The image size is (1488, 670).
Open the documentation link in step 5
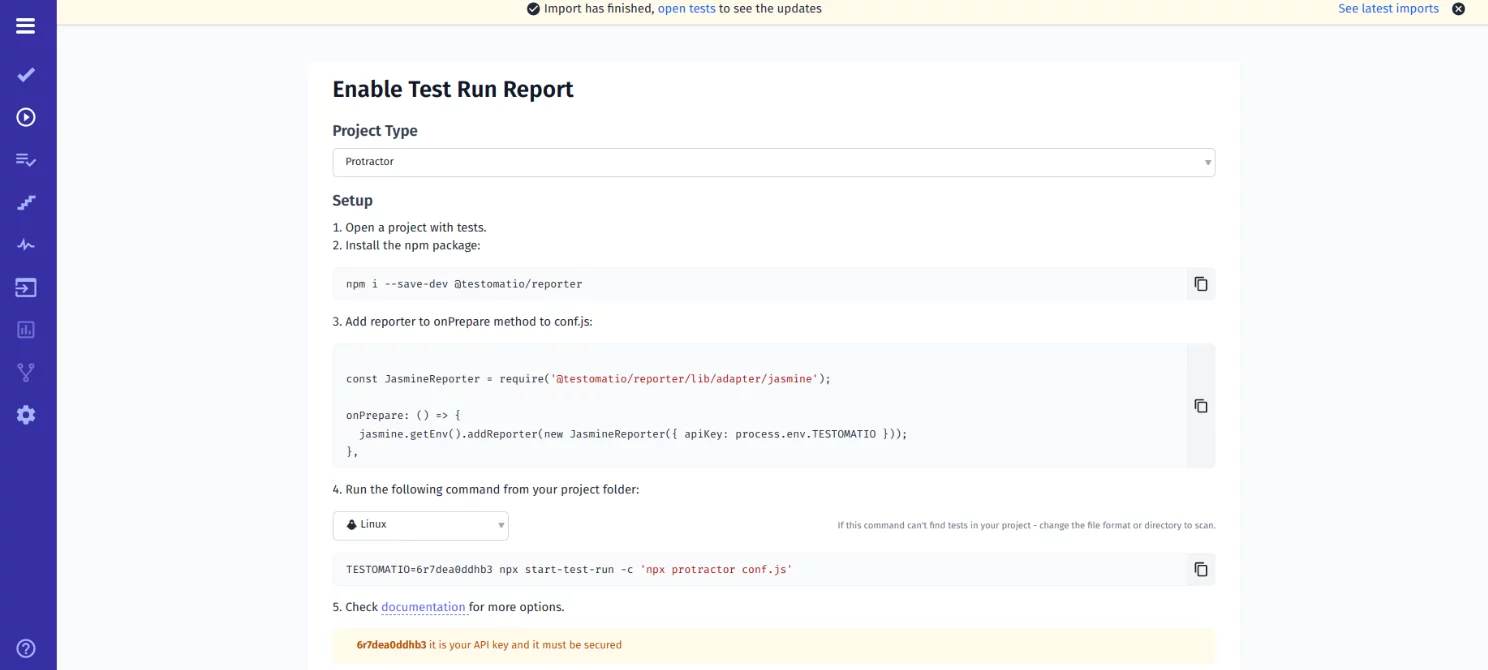pos(424,606)
